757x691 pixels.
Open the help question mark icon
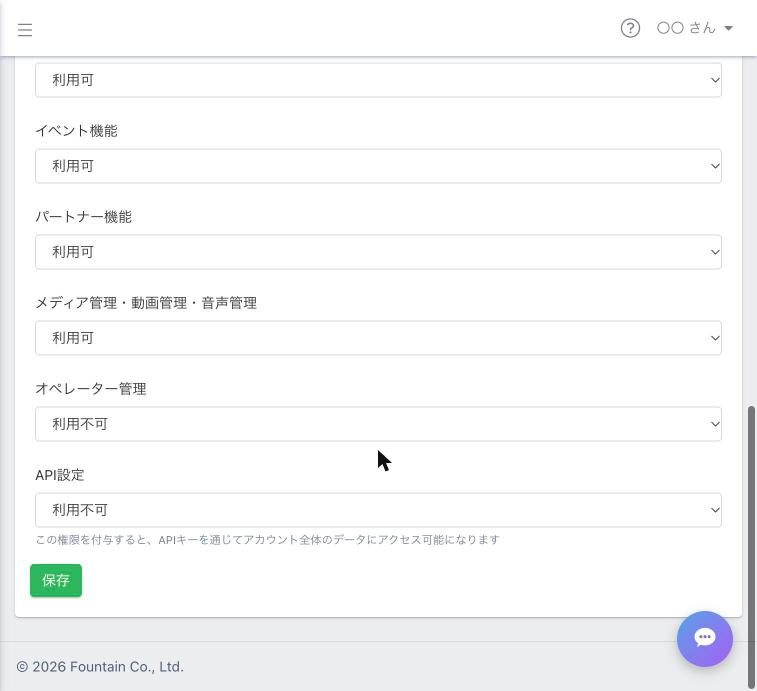(630, 28)
